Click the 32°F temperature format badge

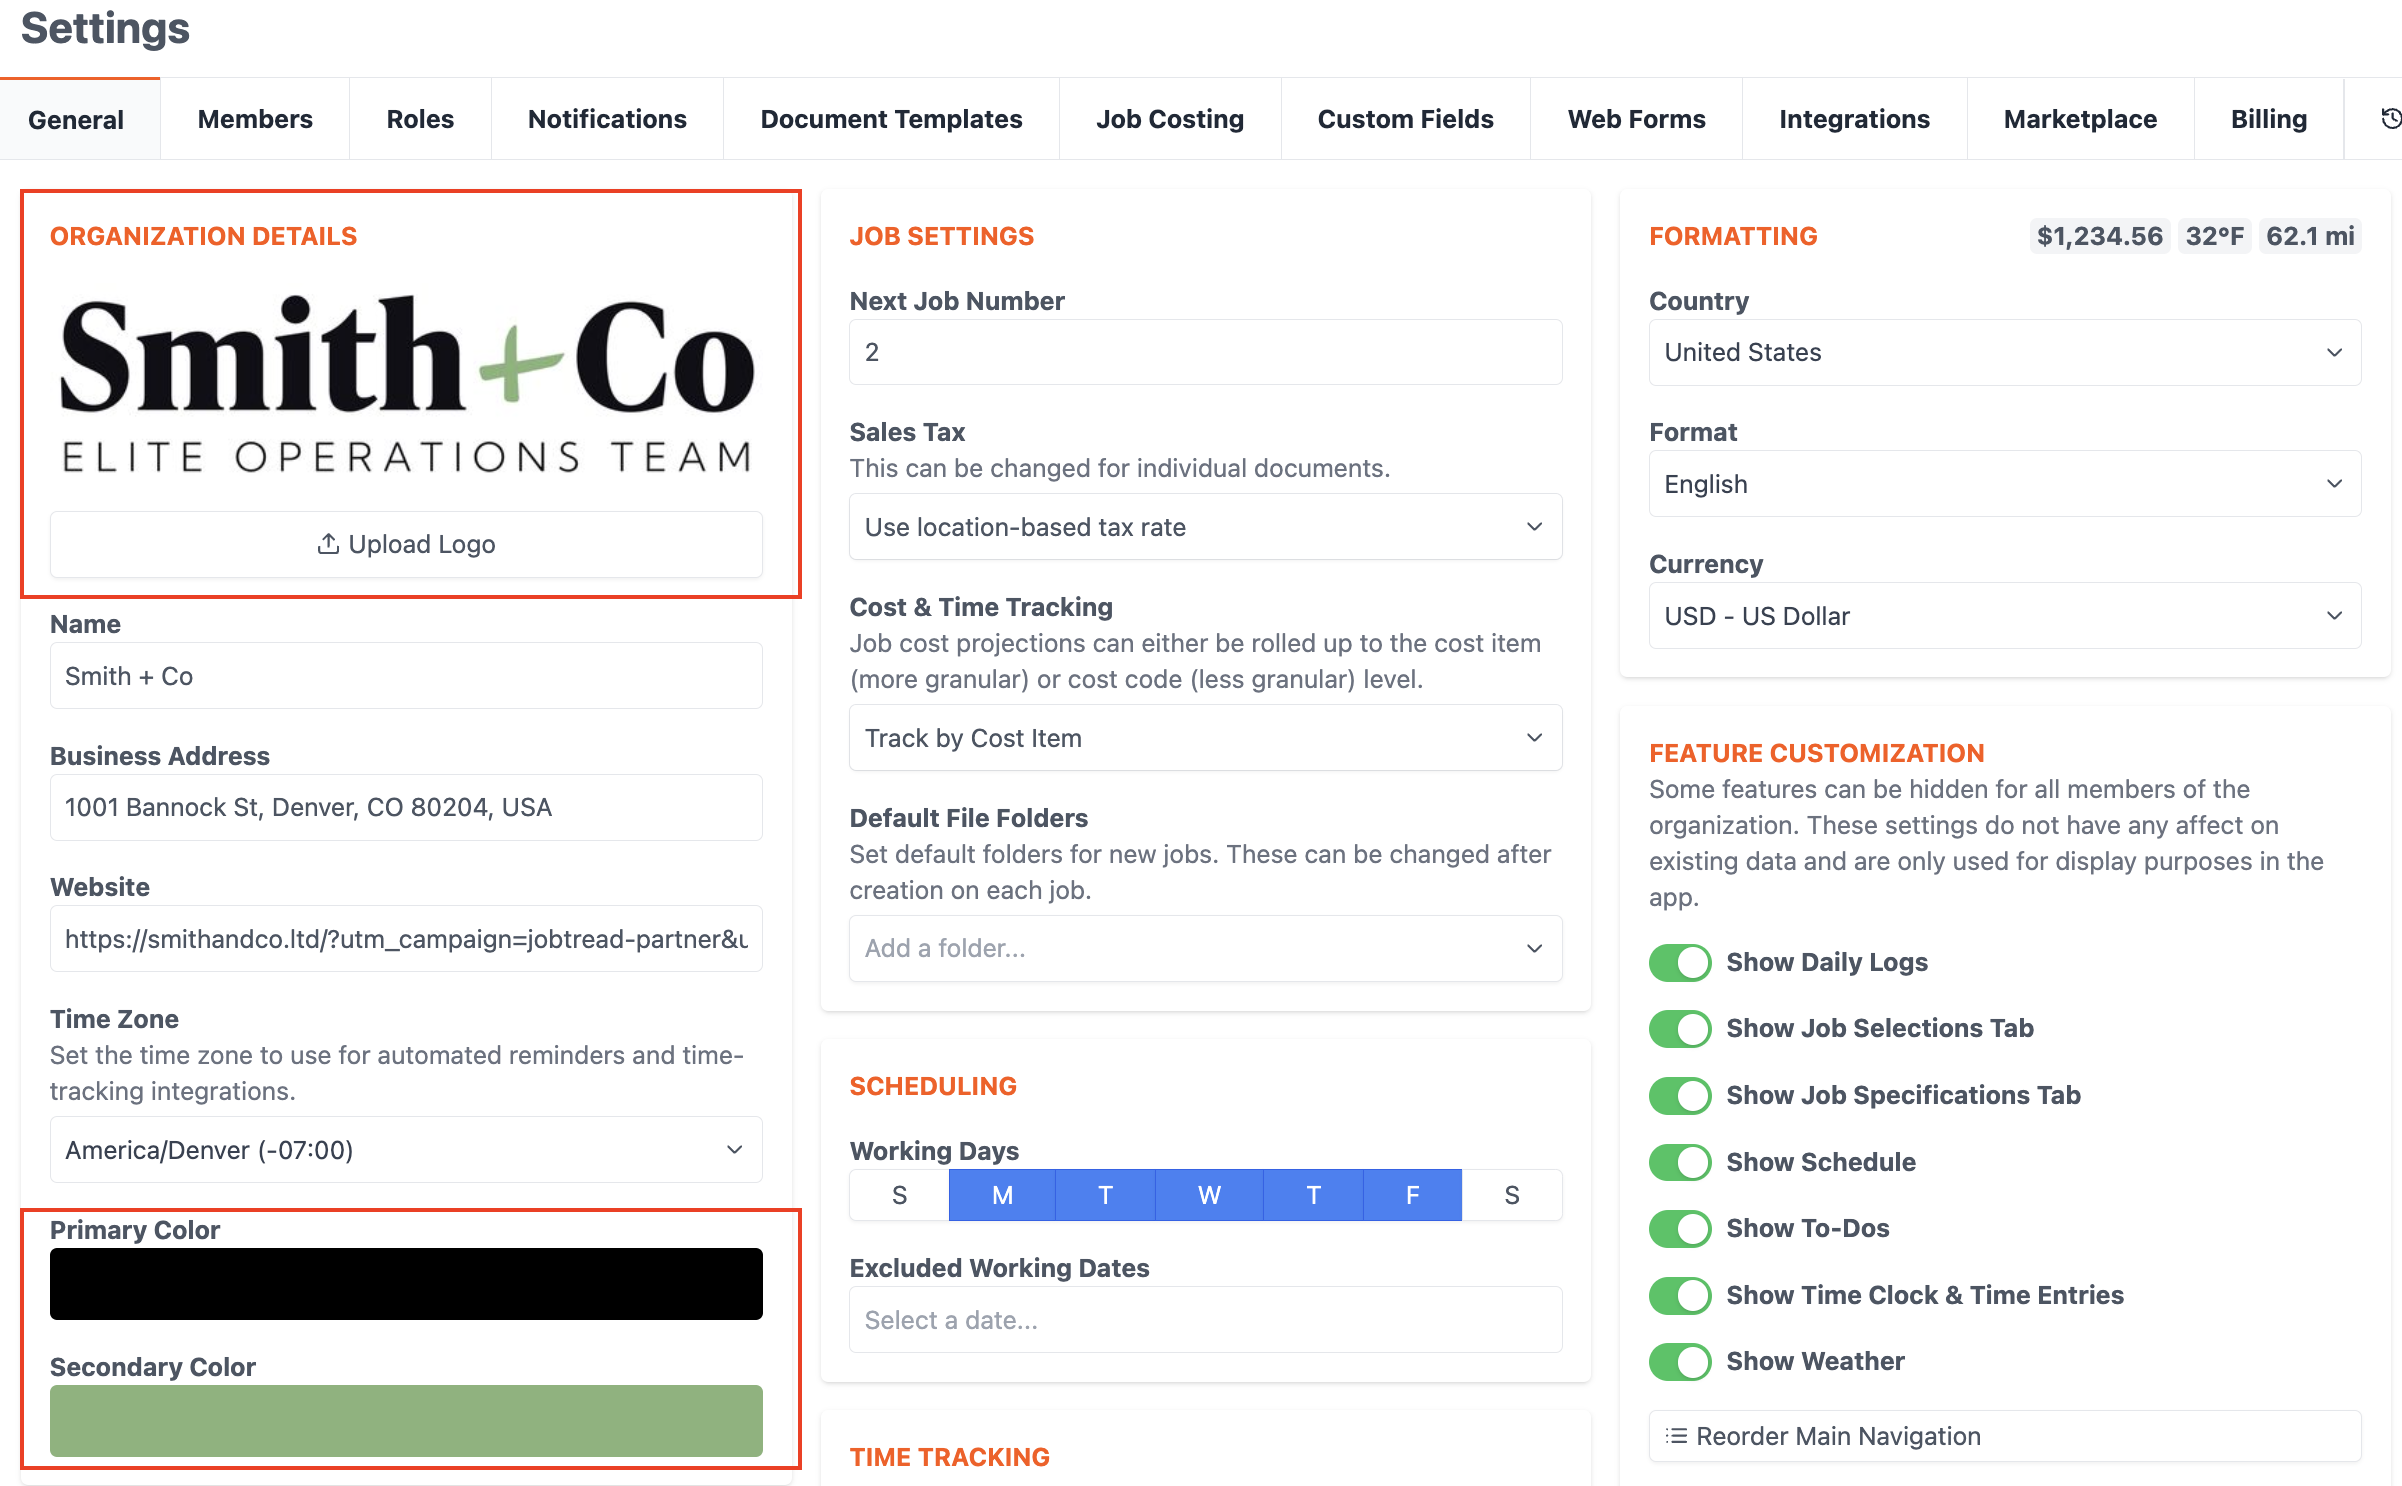pos(2214,236)
